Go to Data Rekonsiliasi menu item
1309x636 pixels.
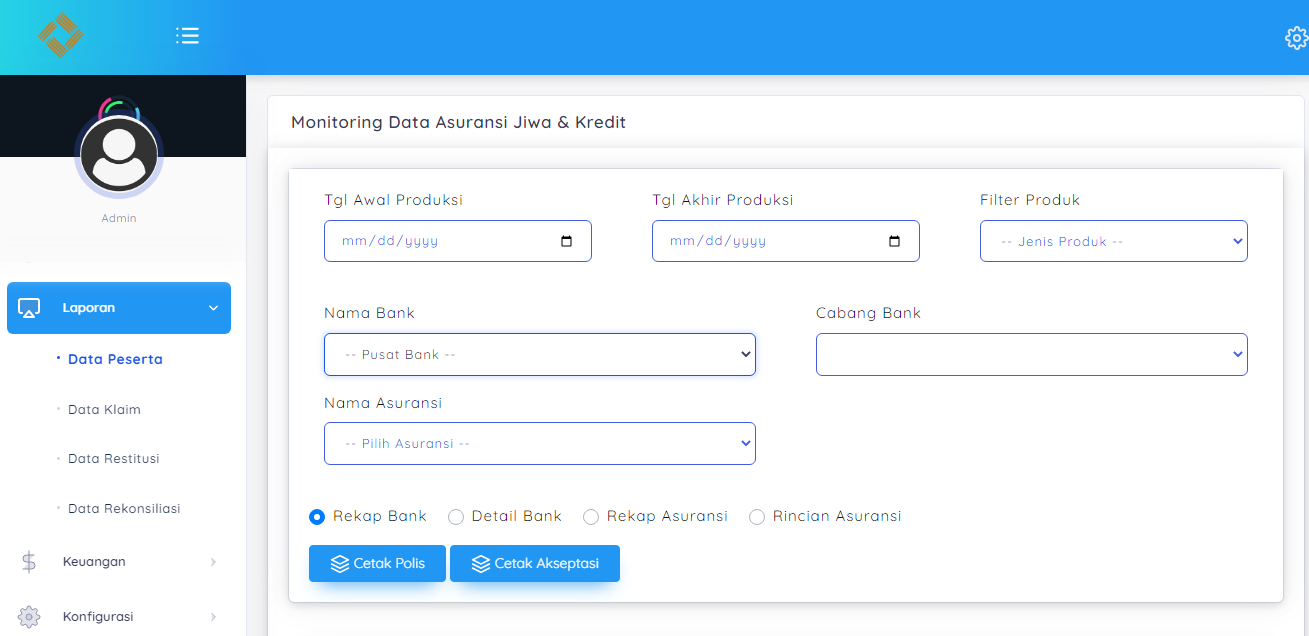[124, 509]
